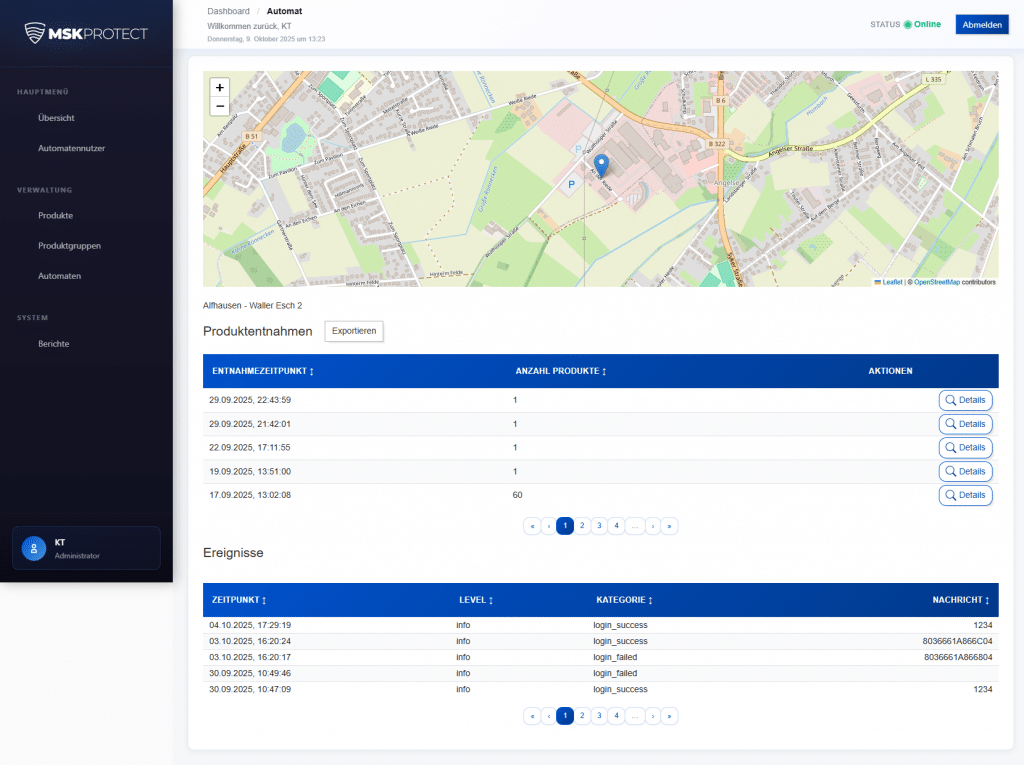Click the Abmelden button
Viewport: 1024px width, 765px height.
pos(981,23)
